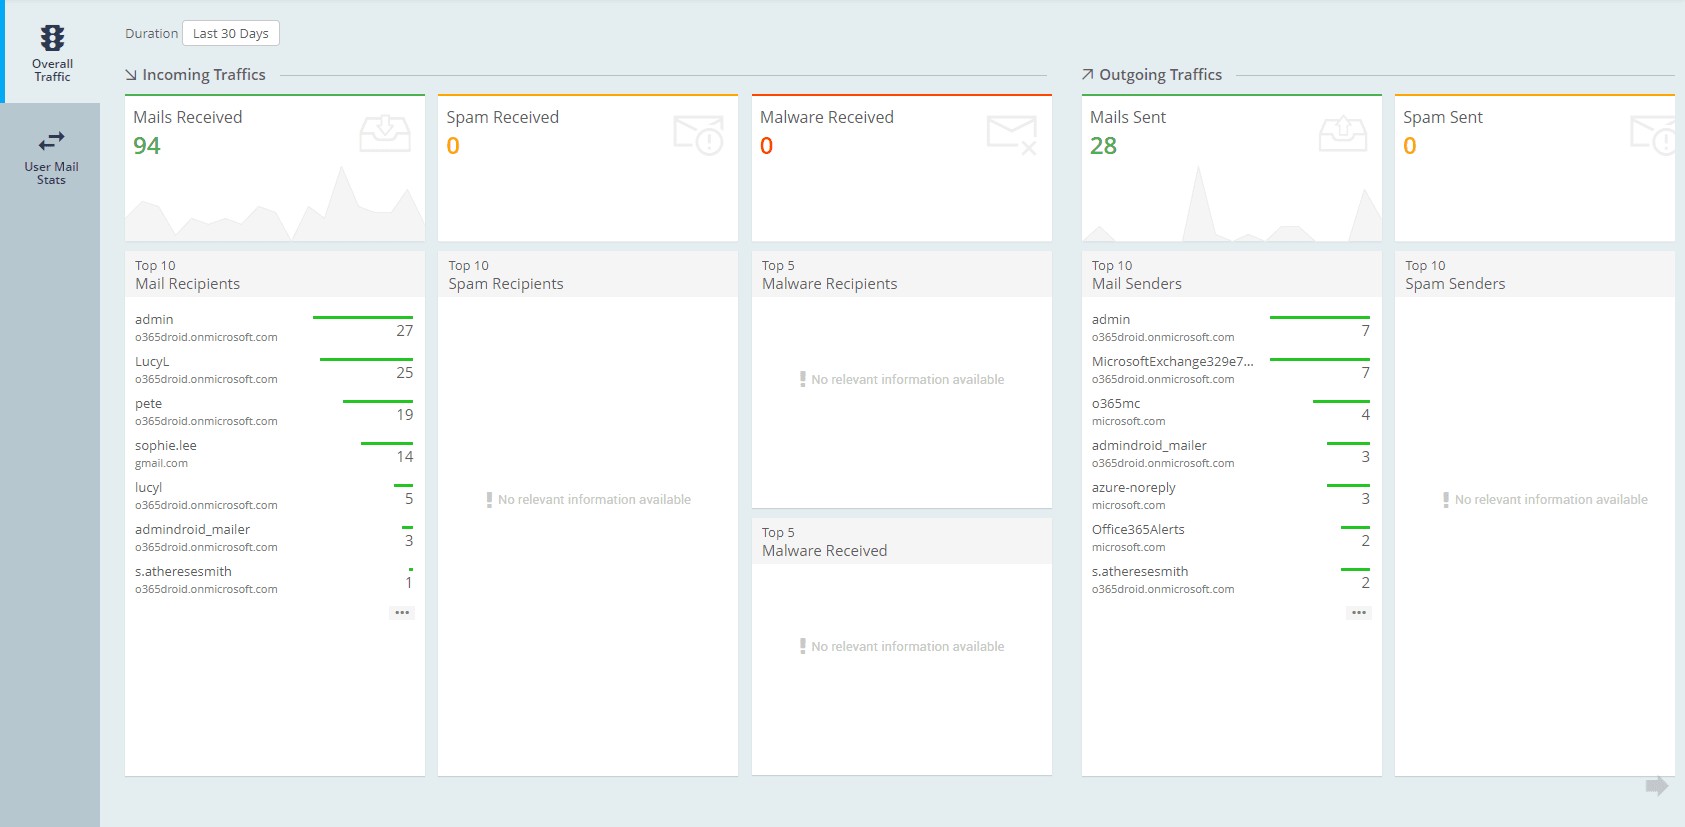Image resolution: width=1685 pixels, height=827 pixels.
Task: Select the Outgoing Traffics section heading
Action: click(x=1160, y=75)
